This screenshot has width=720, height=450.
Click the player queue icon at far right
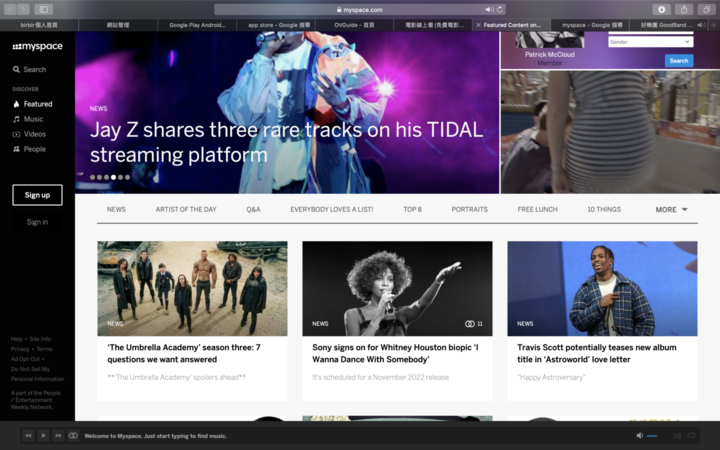point(692,435)
